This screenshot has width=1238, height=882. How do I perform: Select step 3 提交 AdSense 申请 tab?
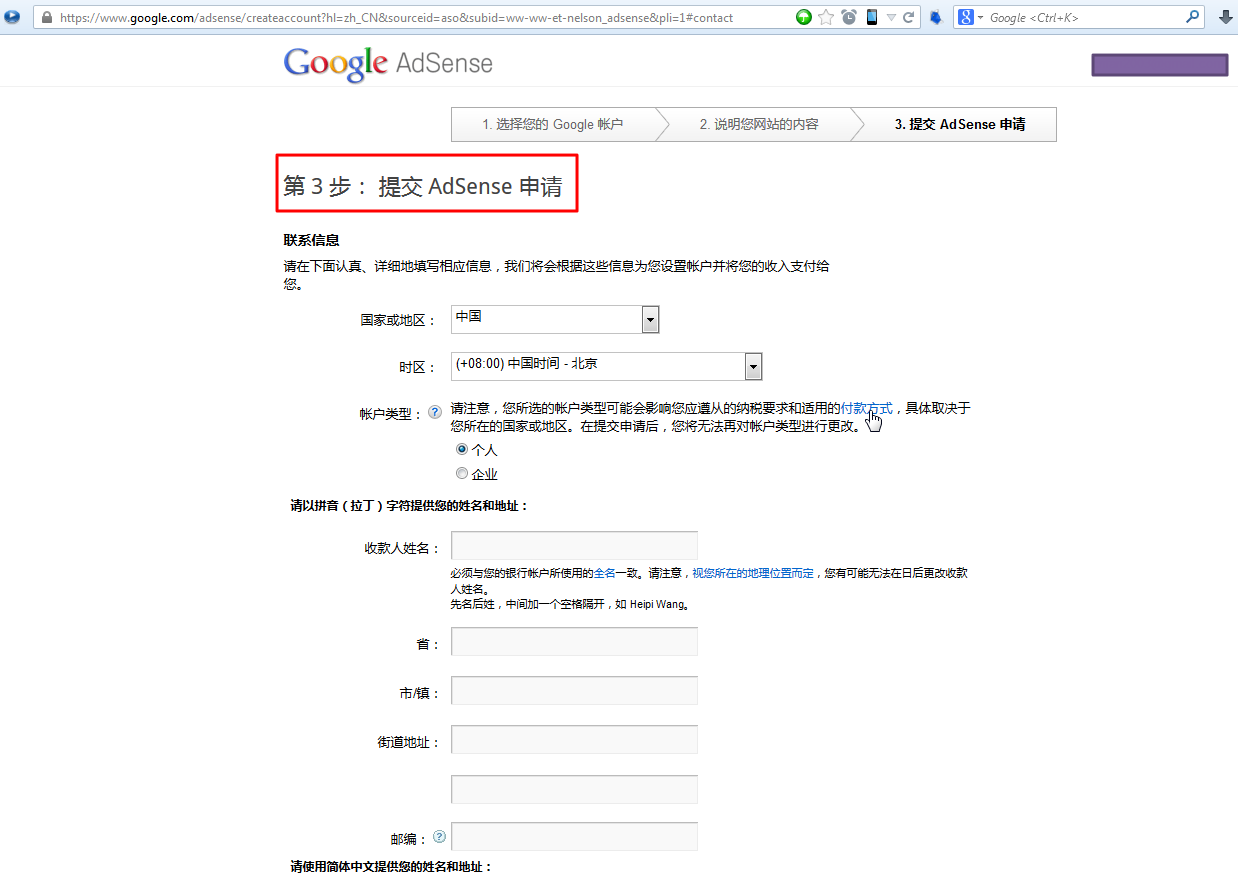(960, 124)
